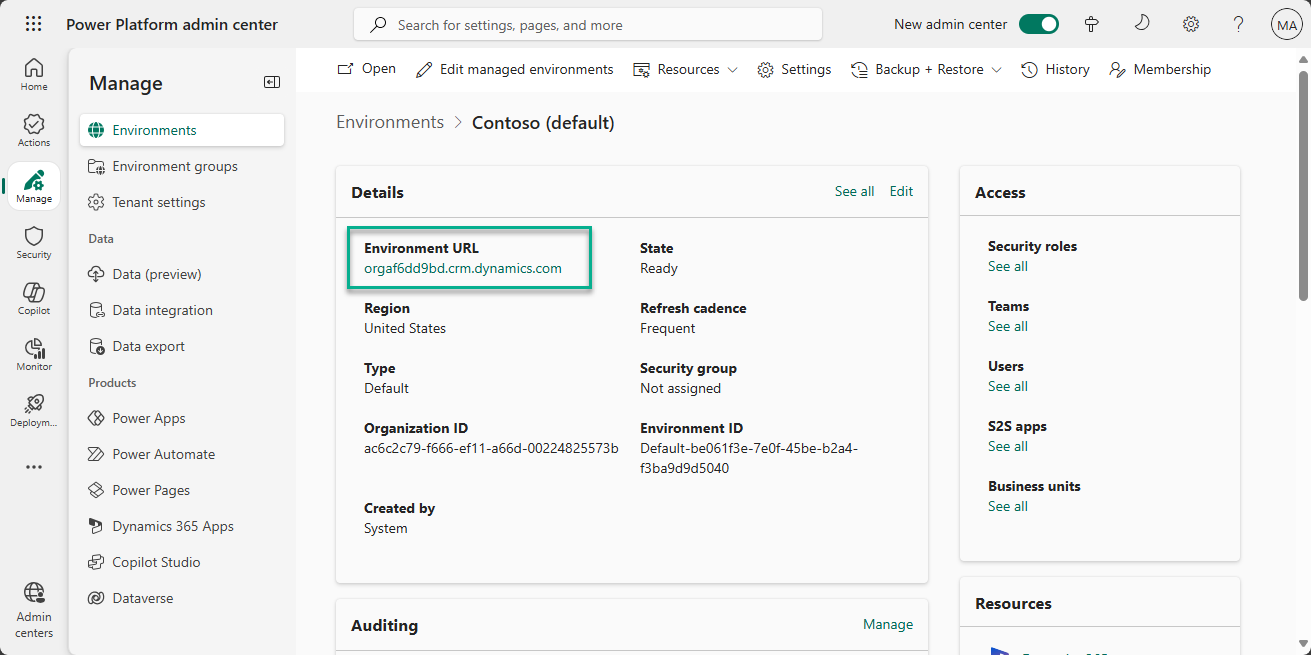
Task: Open the settings gear in top bar
Action: coord(1190,25)
